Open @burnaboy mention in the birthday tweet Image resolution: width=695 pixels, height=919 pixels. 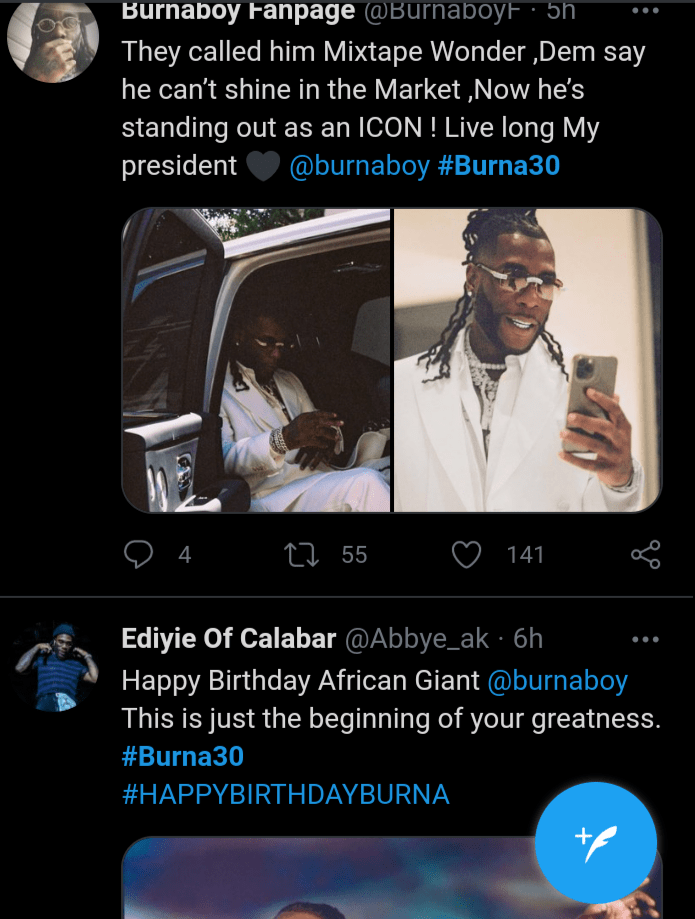(557, 682)
